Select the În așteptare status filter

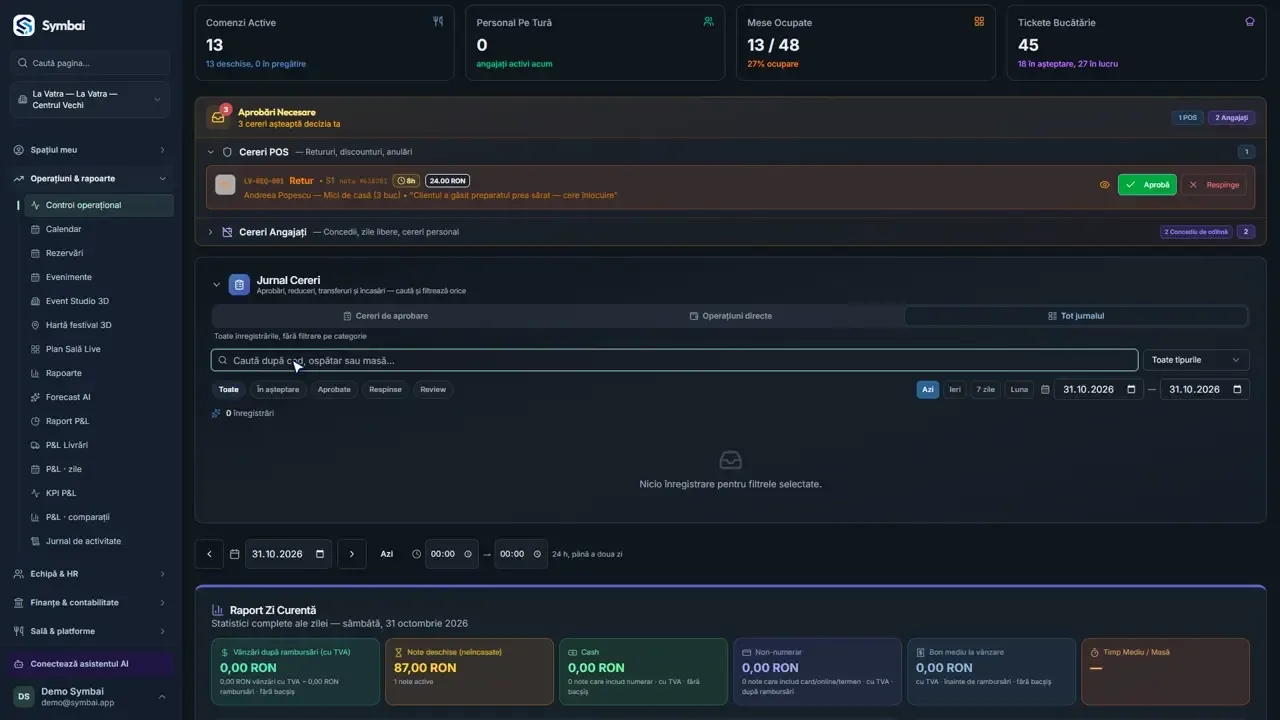click(x=278, y=389)
